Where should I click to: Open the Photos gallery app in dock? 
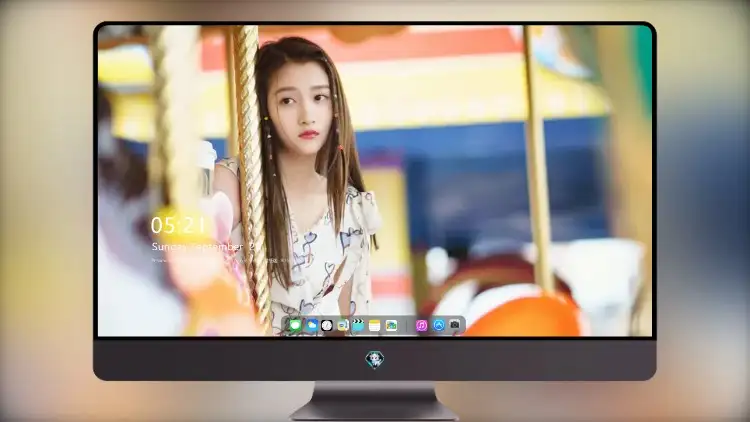point(391,325)
